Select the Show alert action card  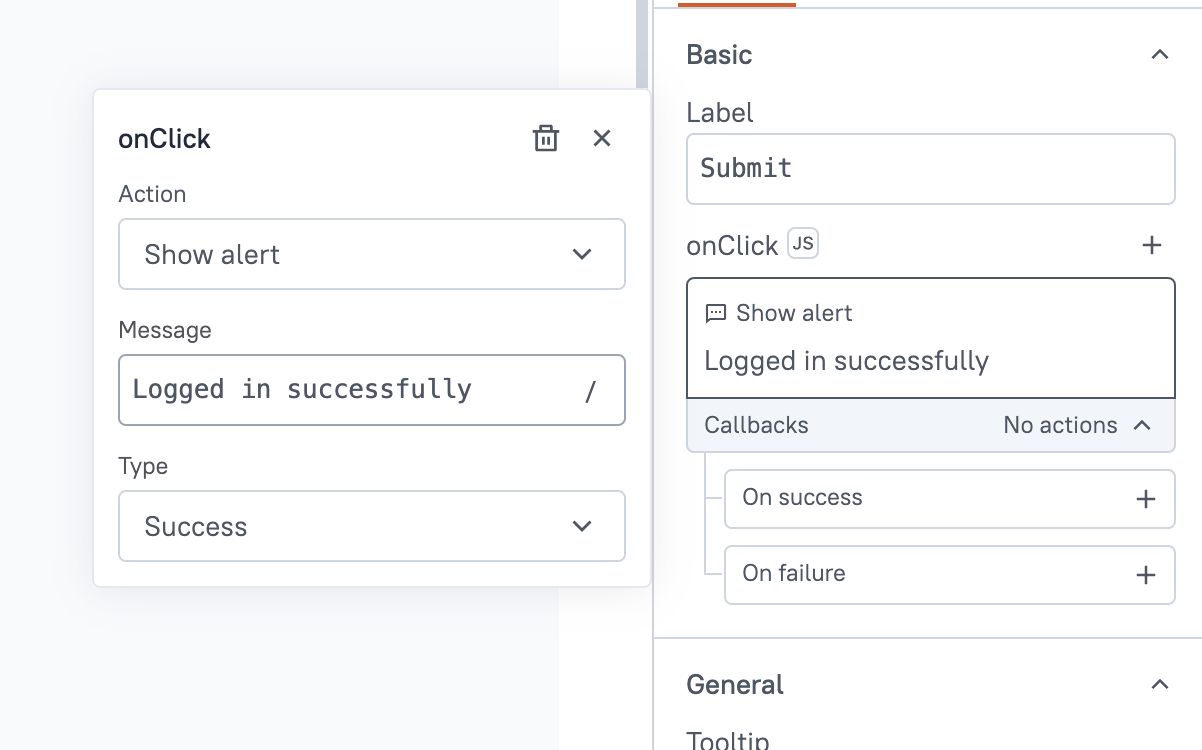(930, 338)
